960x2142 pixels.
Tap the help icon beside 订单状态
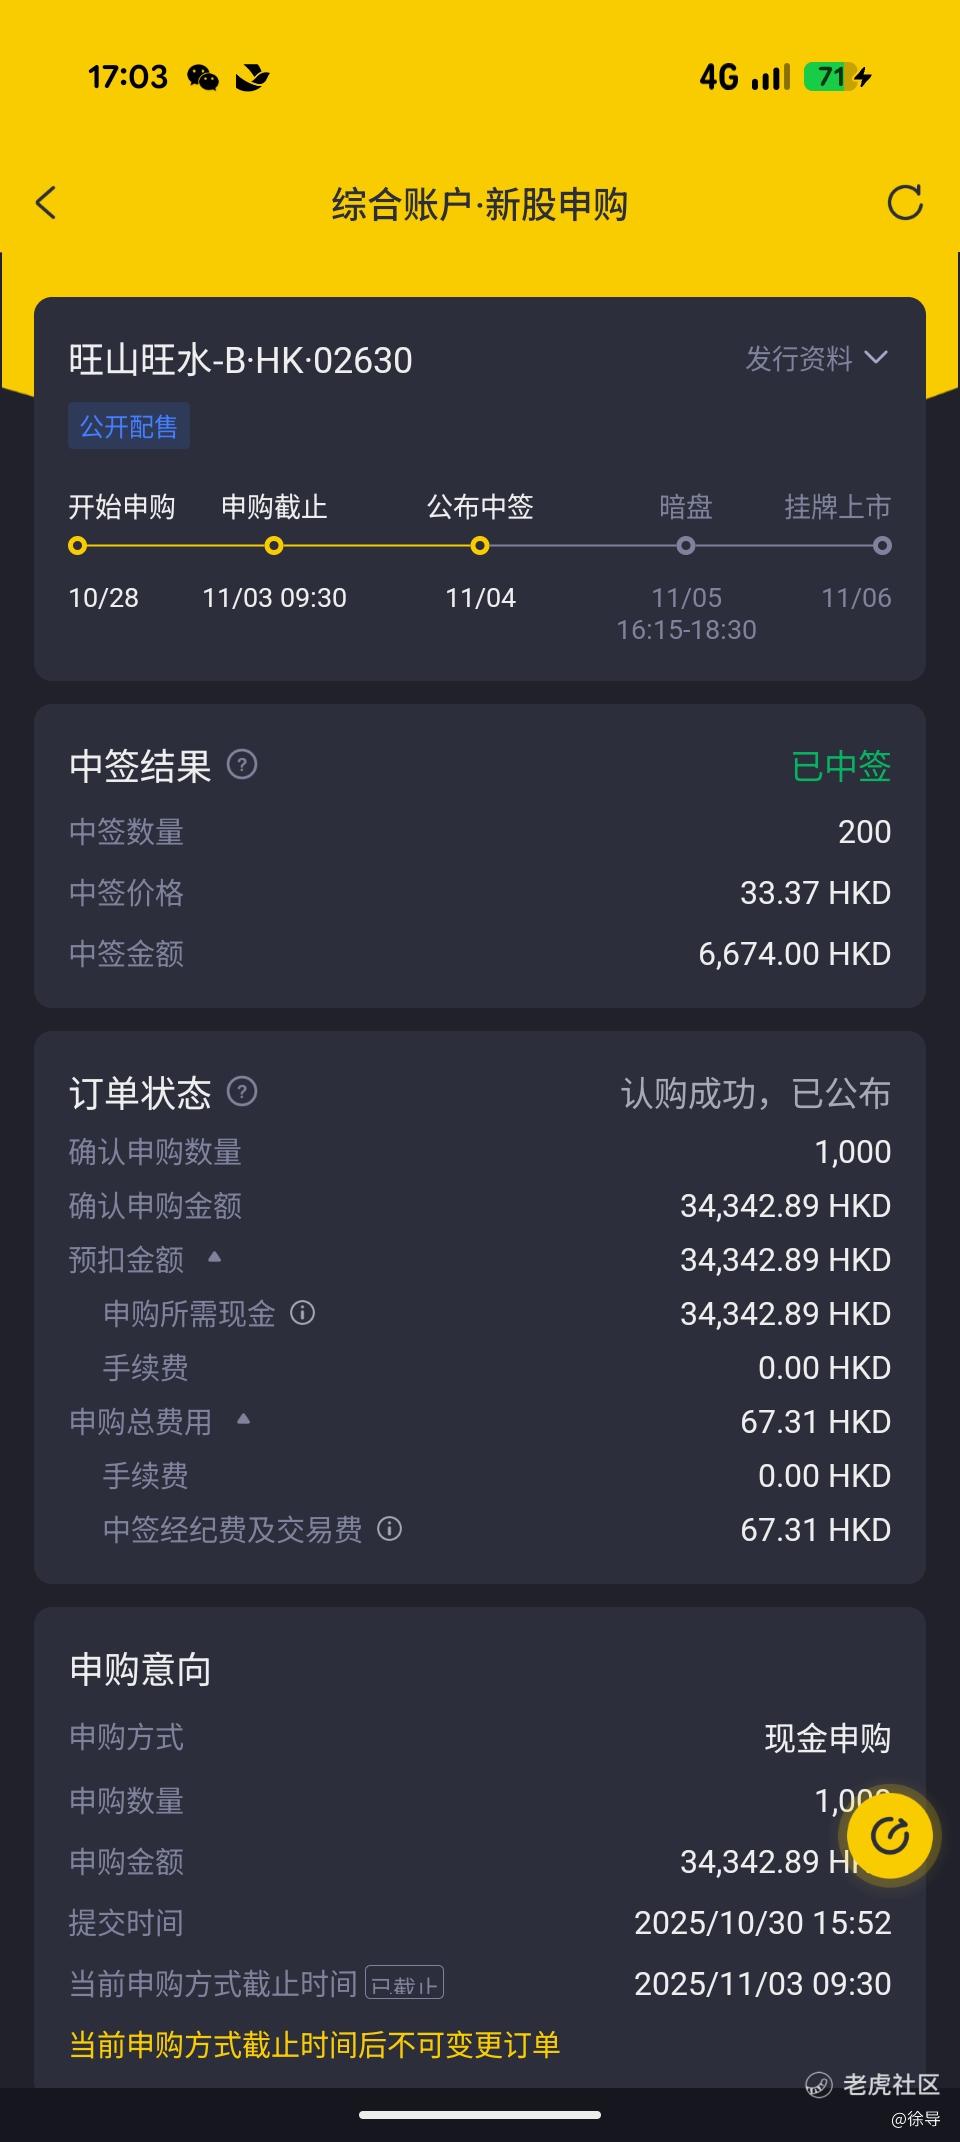click(x=242, y=1091)
